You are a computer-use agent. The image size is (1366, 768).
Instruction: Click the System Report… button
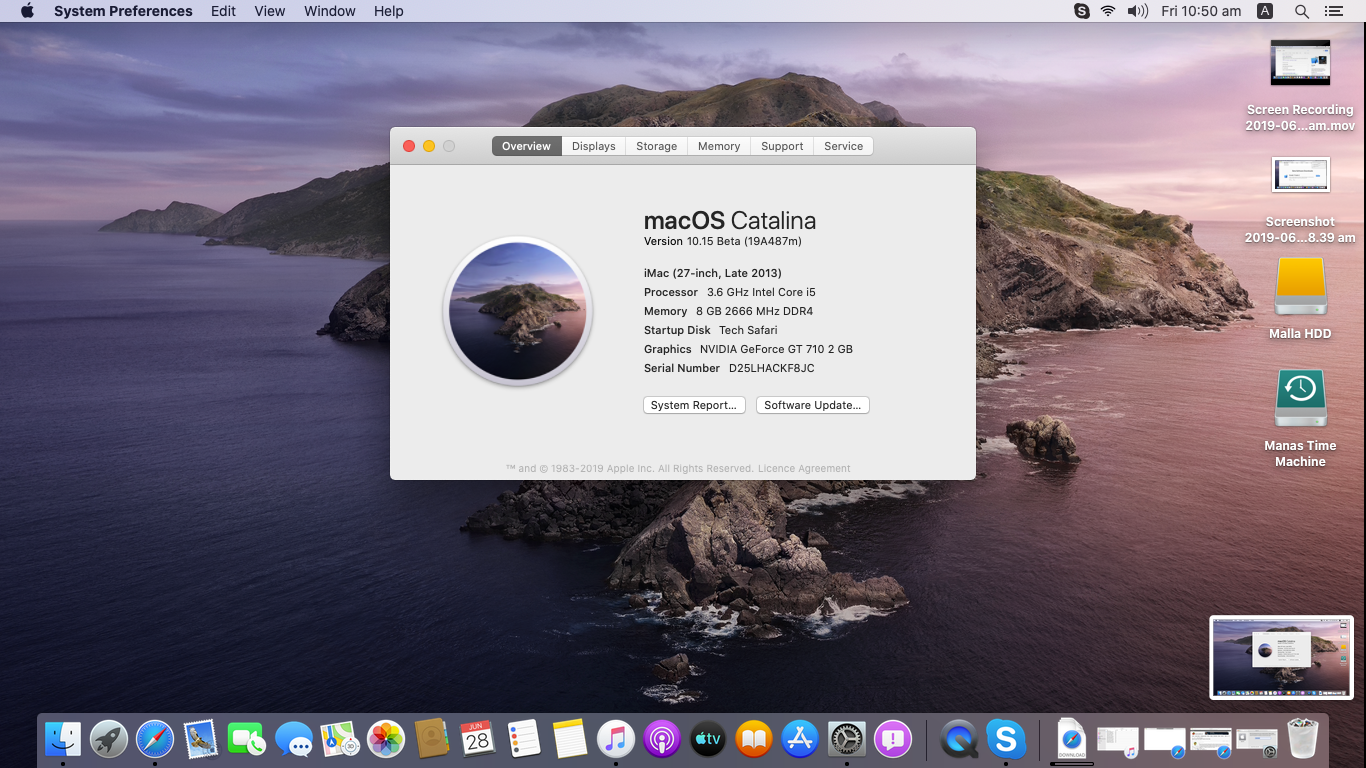pyautogui.click(x=694, y=405)
